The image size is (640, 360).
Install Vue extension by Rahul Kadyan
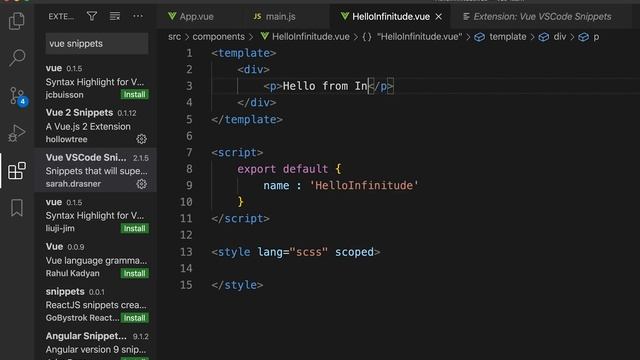[x=134, y=273]
